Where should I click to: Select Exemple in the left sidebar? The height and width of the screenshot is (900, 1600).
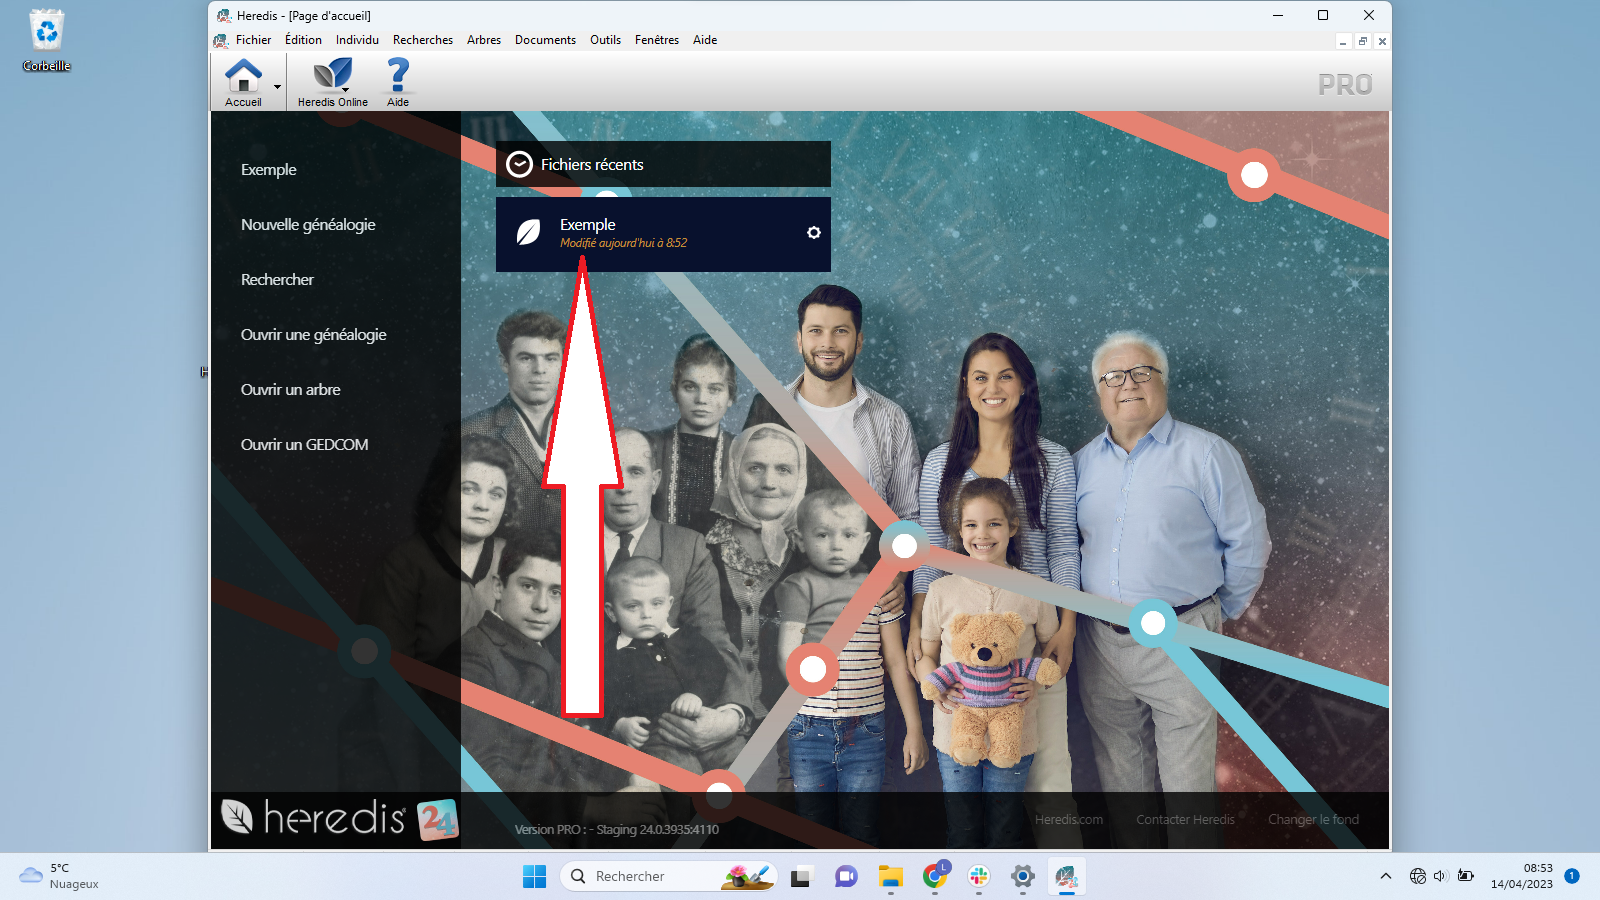(268, 170)
